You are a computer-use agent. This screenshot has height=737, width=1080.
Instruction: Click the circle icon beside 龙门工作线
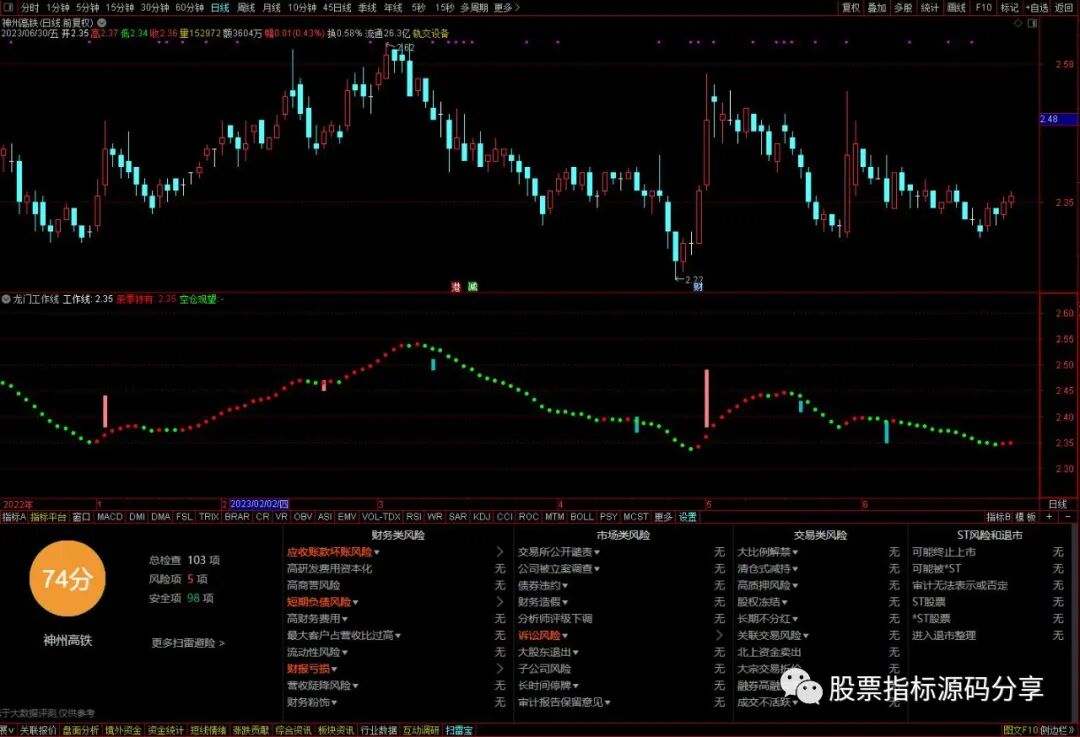pyautogui.click(x=6, y=299)
